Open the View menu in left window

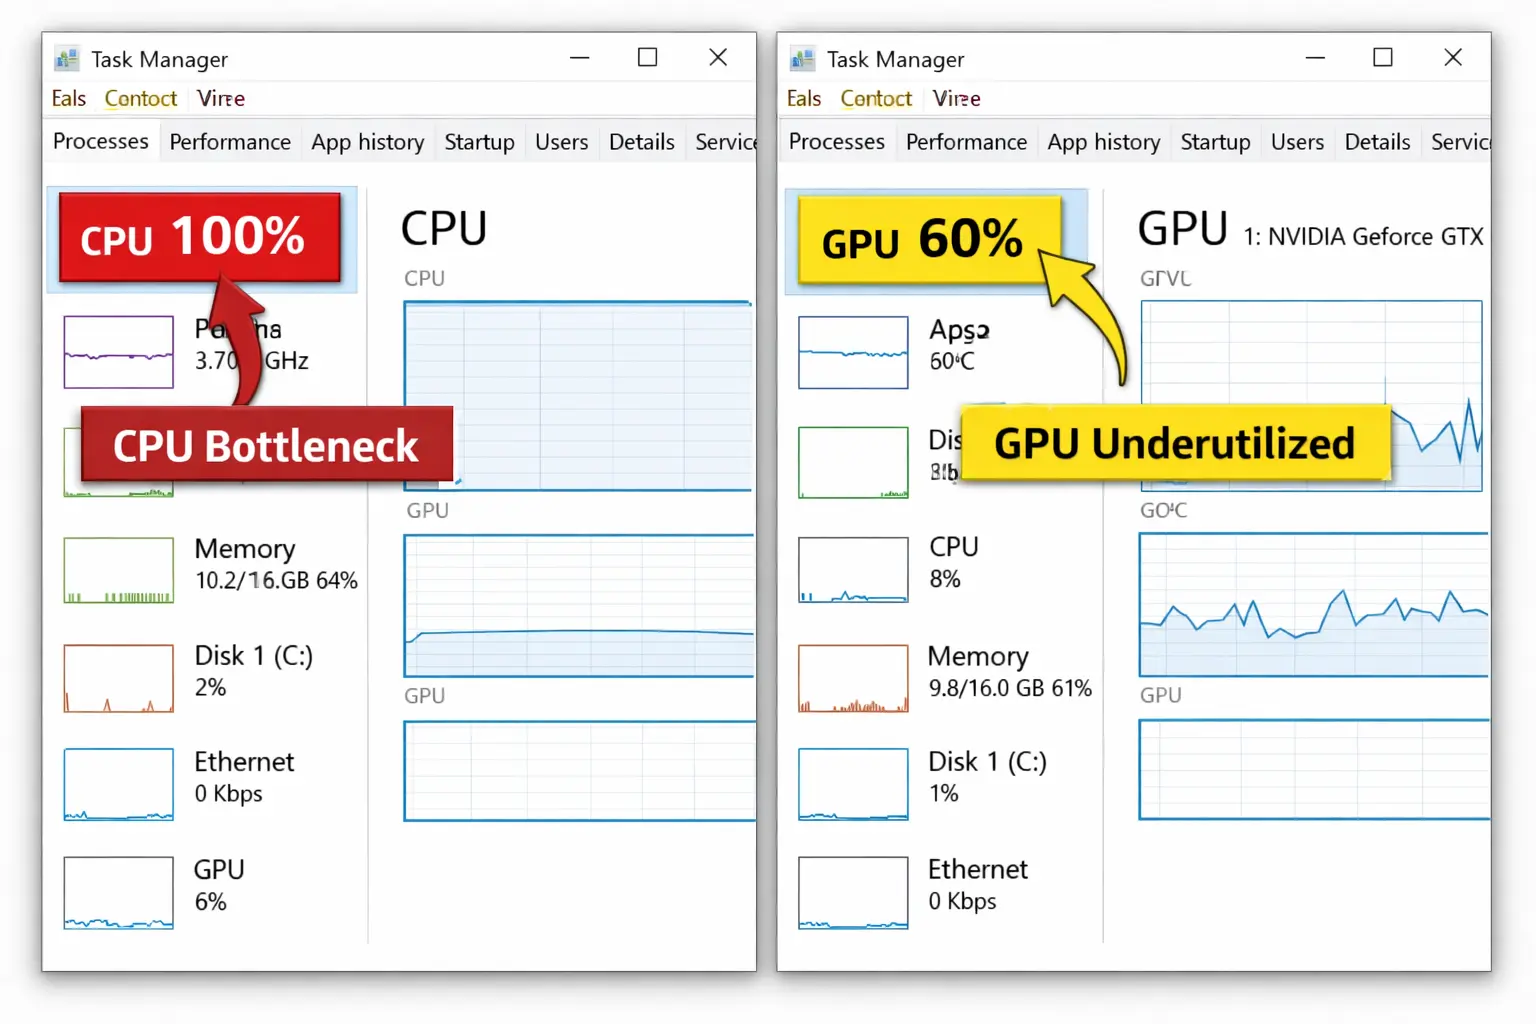pos(220,98)
